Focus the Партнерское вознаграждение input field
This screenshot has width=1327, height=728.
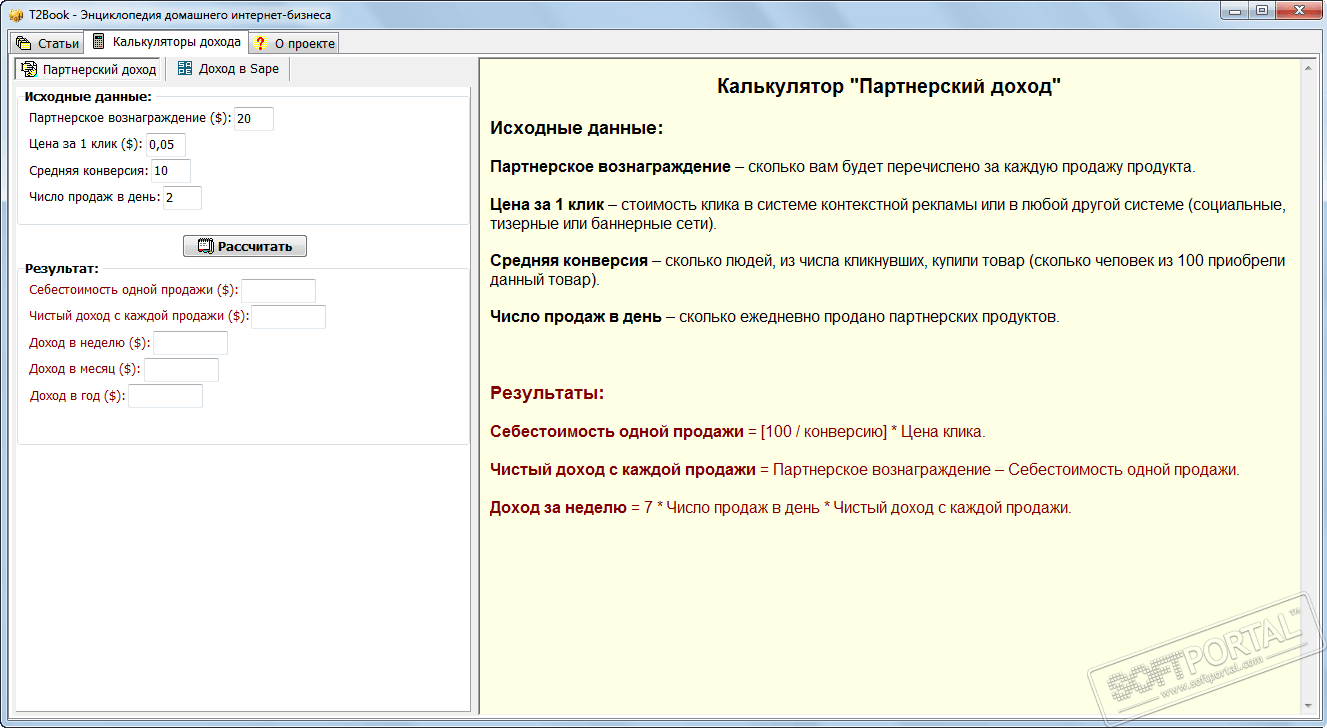[254, 119]
